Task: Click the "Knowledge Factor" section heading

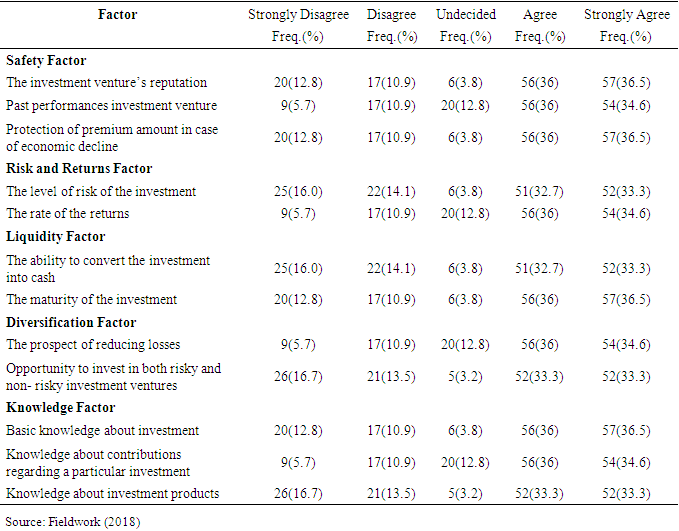Action: click(x=60, y=408)
